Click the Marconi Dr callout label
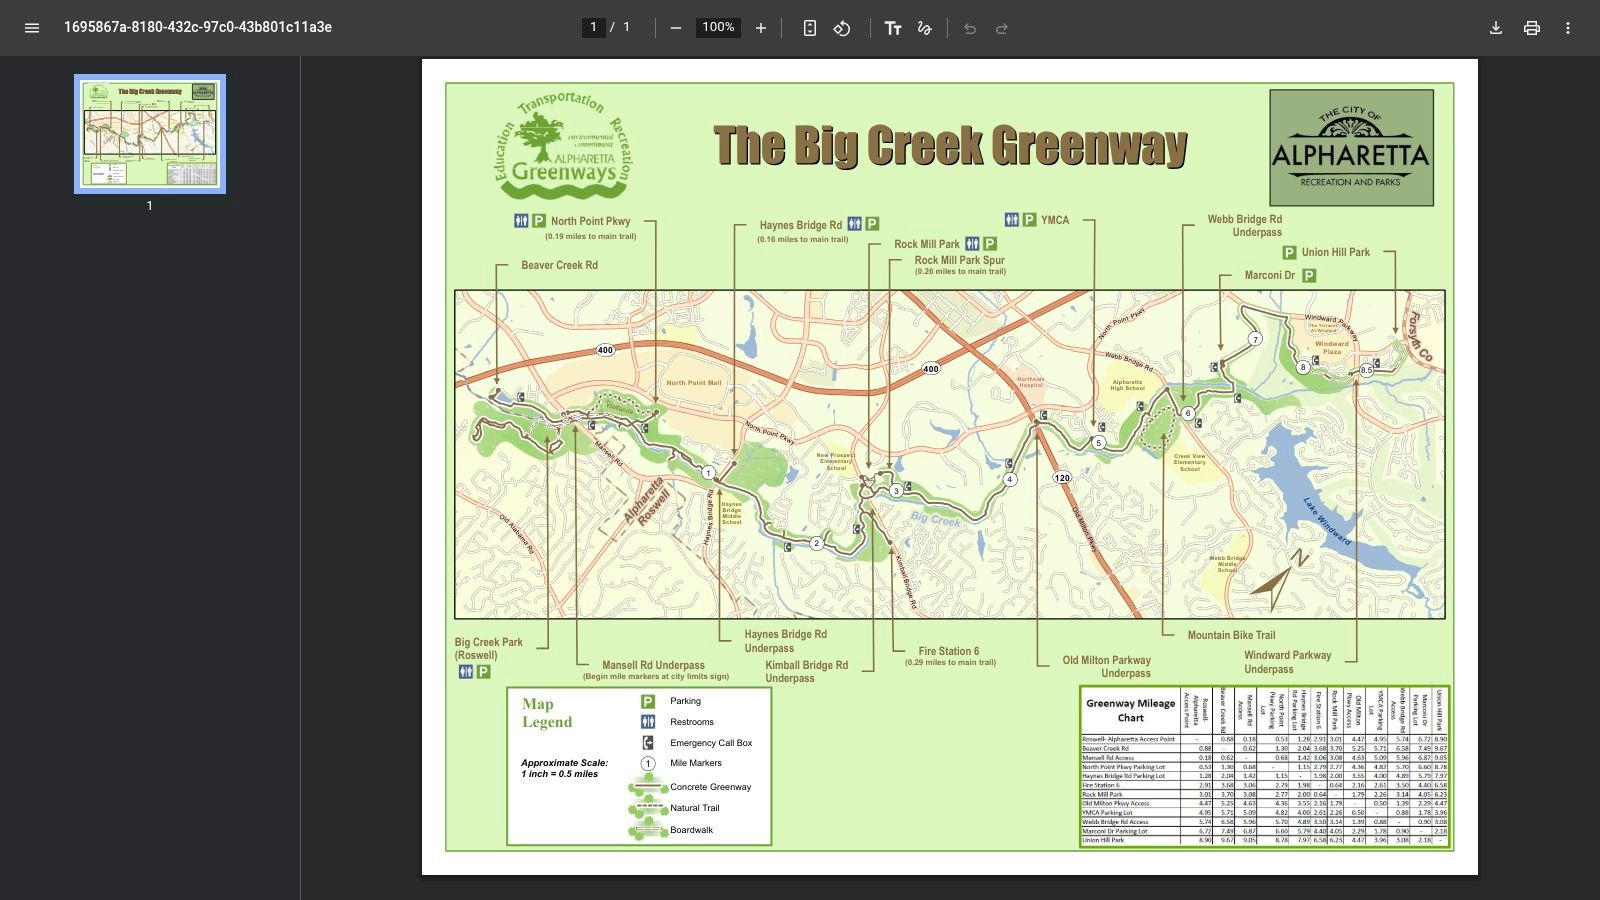Viewport: 1600px width, 900px height. tap(1269, 275)
